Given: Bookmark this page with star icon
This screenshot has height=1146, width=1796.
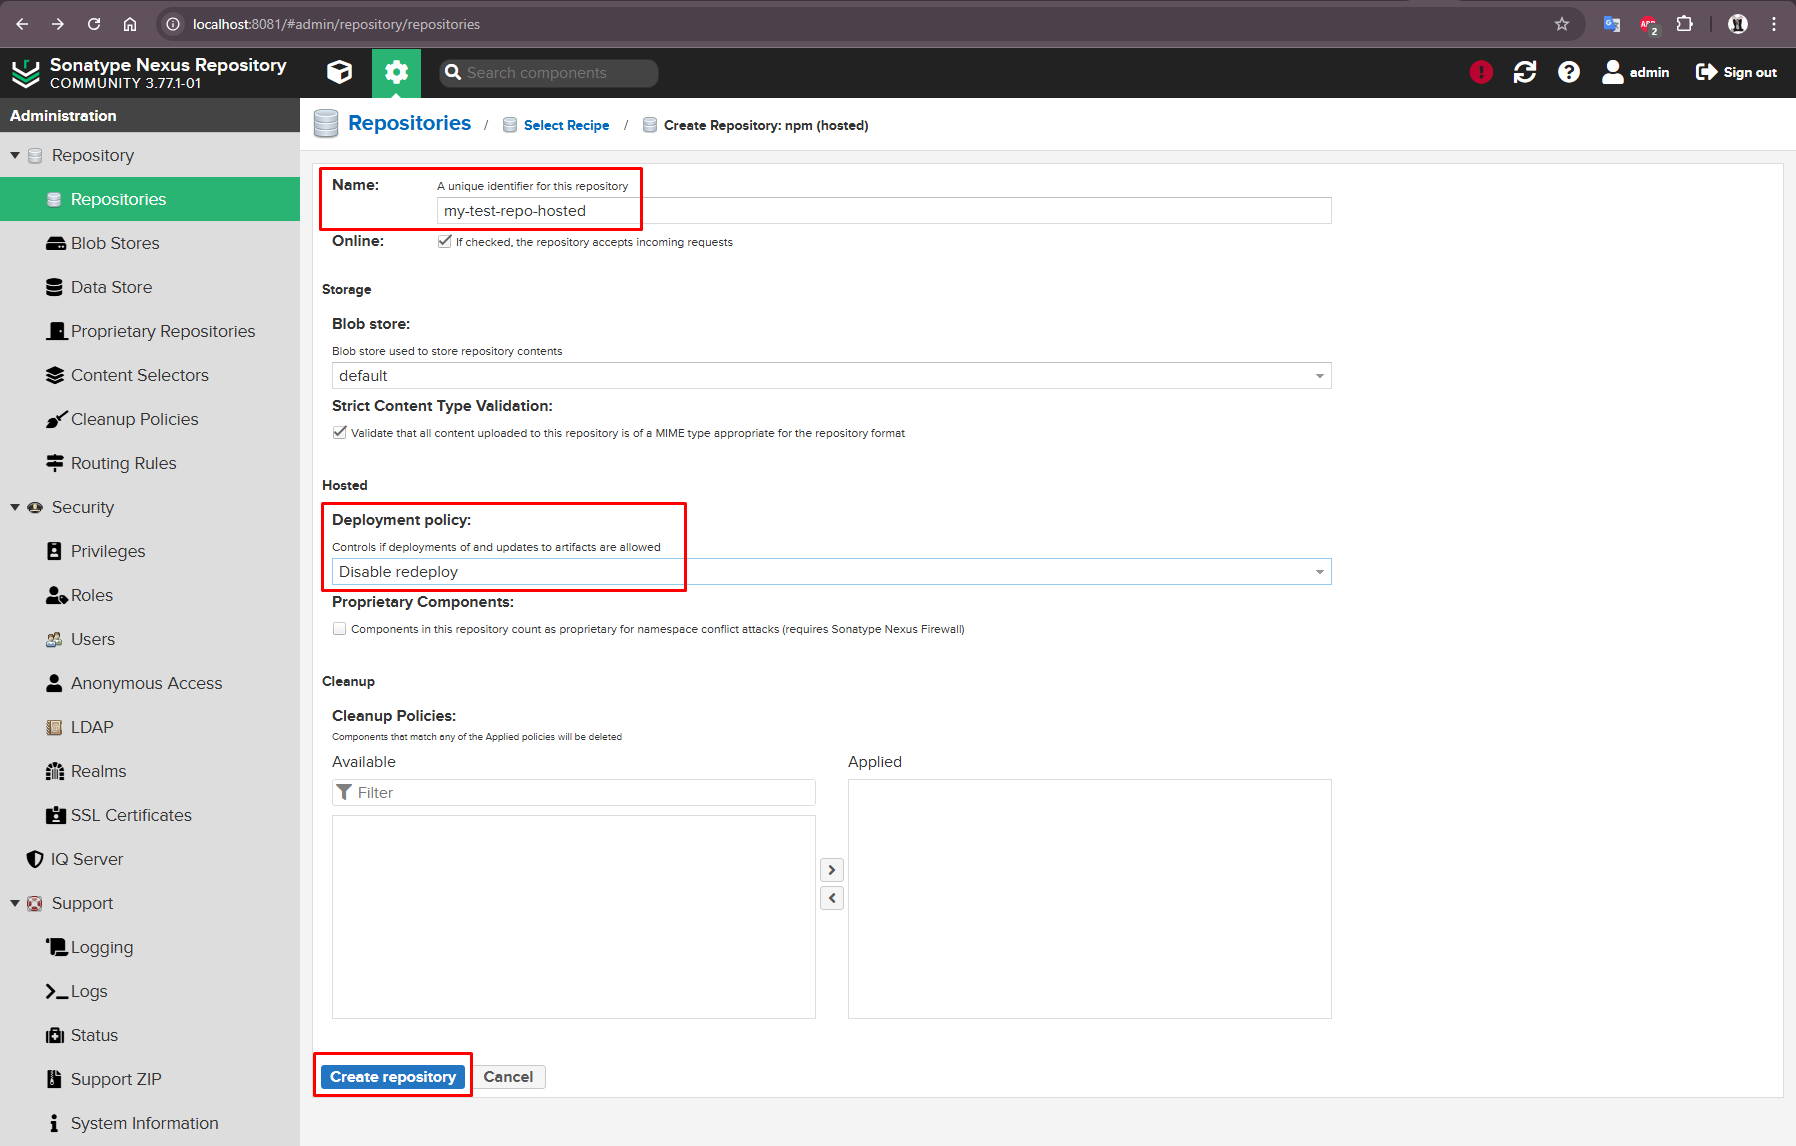Looking at the screenshot, I should pos(1561,24).
